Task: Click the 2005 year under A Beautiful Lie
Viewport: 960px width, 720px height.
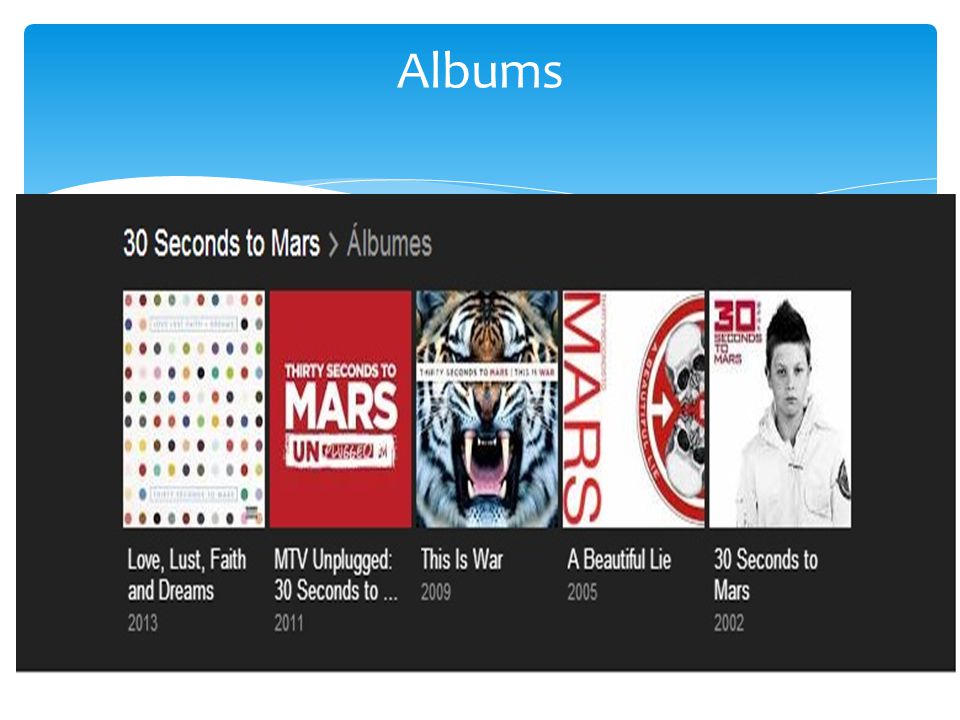Action: point(582,592)
